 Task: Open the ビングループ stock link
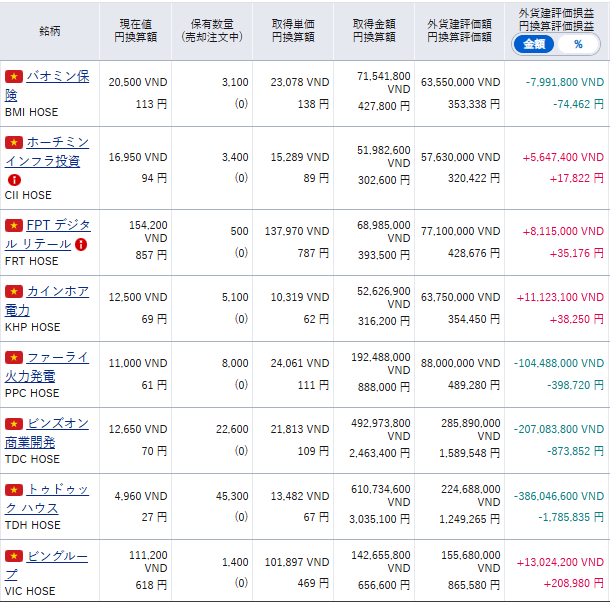click(57, 556)
